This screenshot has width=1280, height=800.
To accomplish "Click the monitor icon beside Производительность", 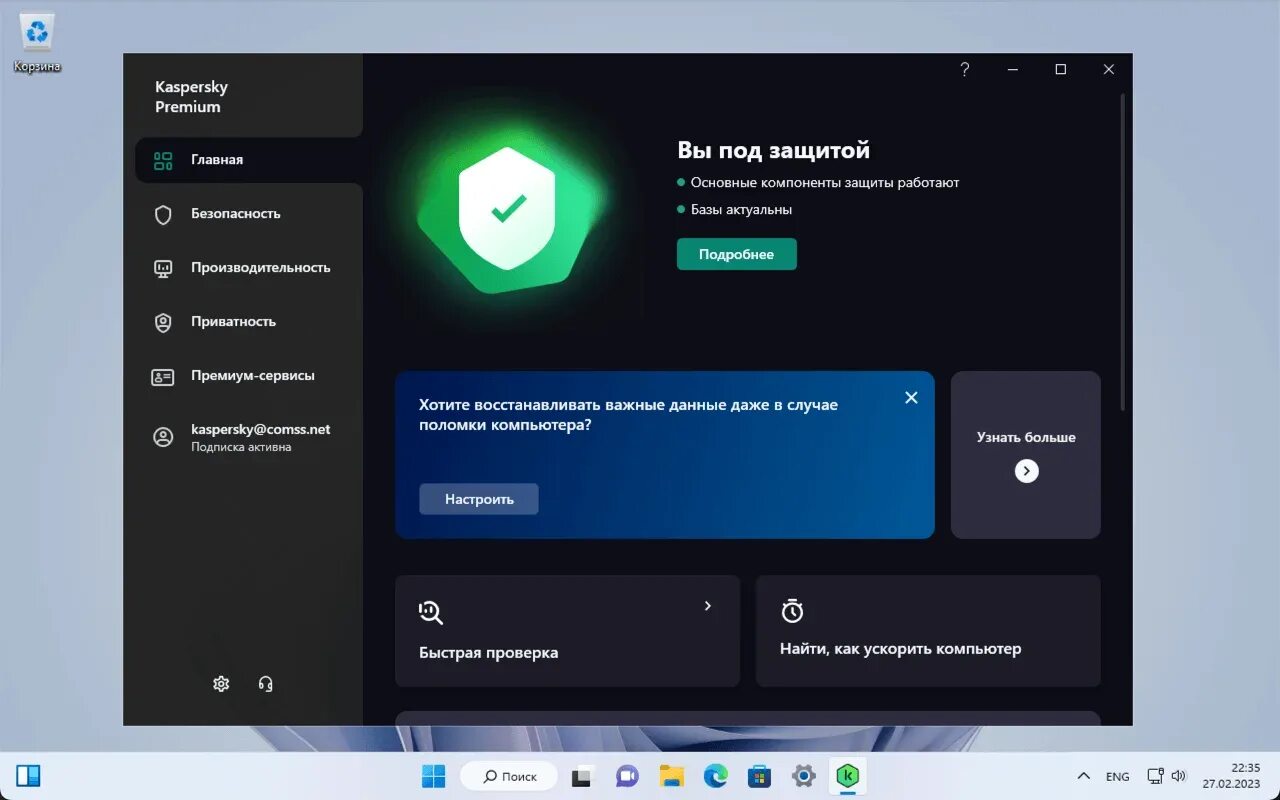I will pos(163,268).
